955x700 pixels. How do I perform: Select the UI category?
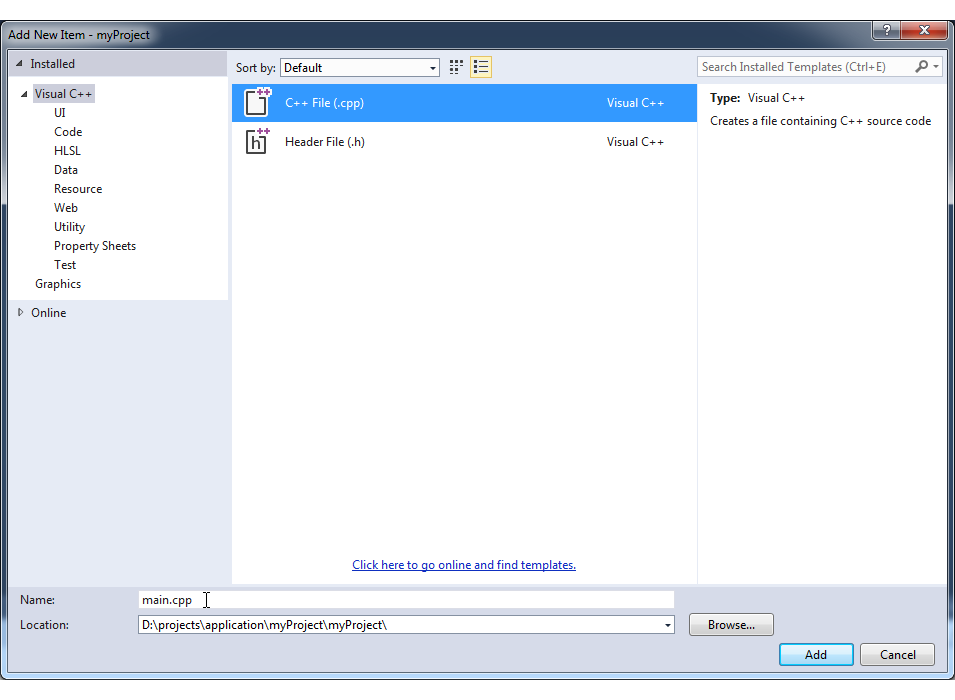60,113
